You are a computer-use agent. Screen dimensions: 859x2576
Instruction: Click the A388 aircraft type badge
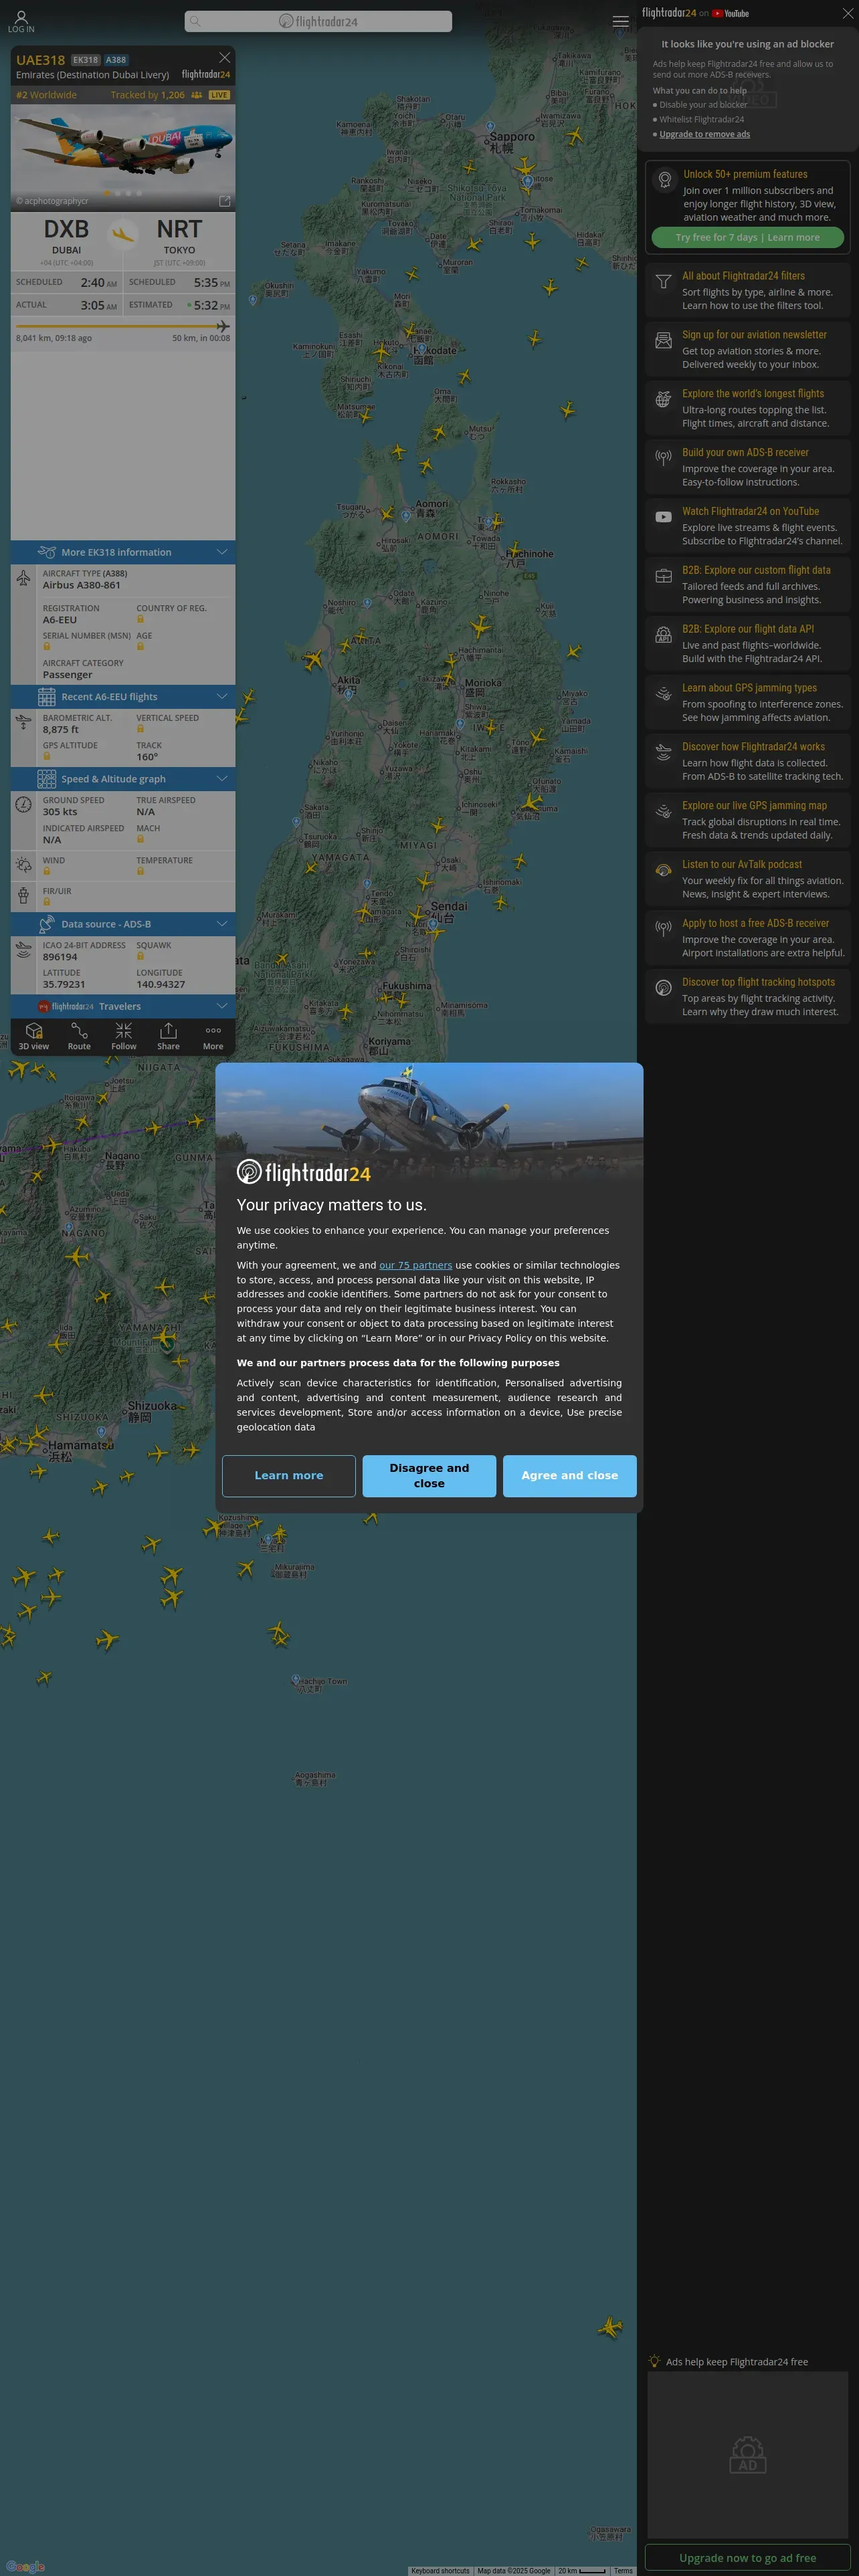[x=116, y=60]
